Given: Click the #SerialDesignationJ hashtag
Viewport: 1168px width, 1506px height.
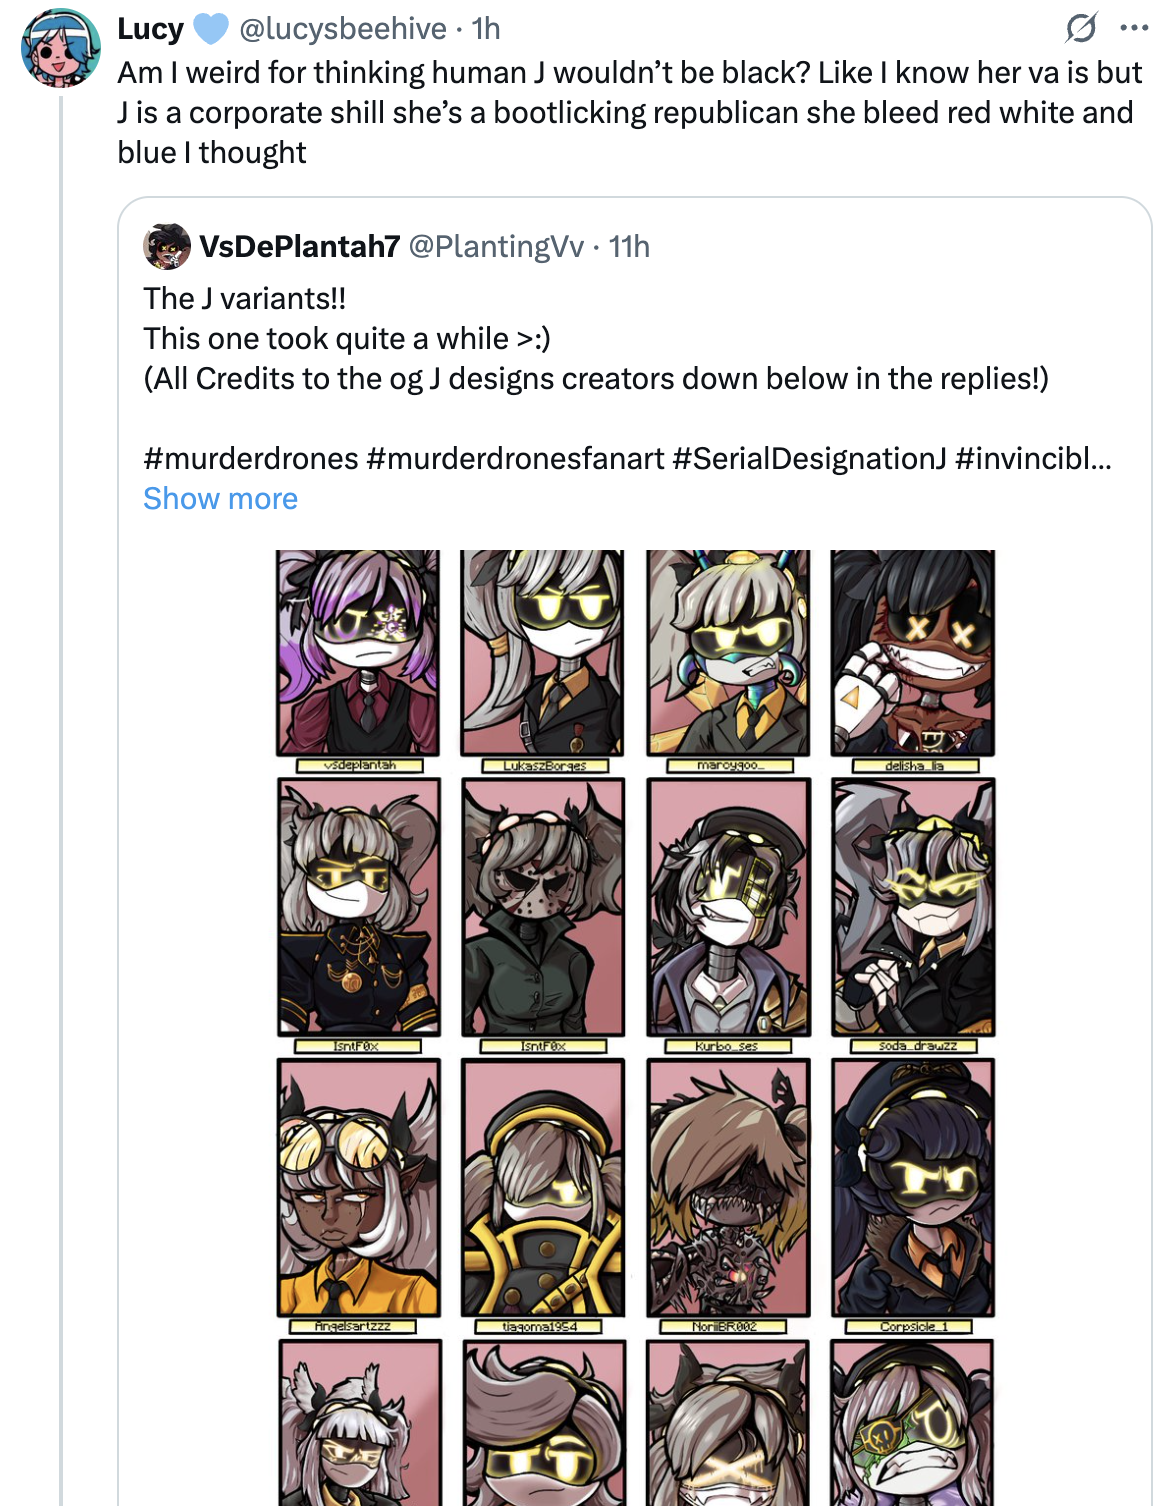Looking at the screenshot, I should 809,458.
